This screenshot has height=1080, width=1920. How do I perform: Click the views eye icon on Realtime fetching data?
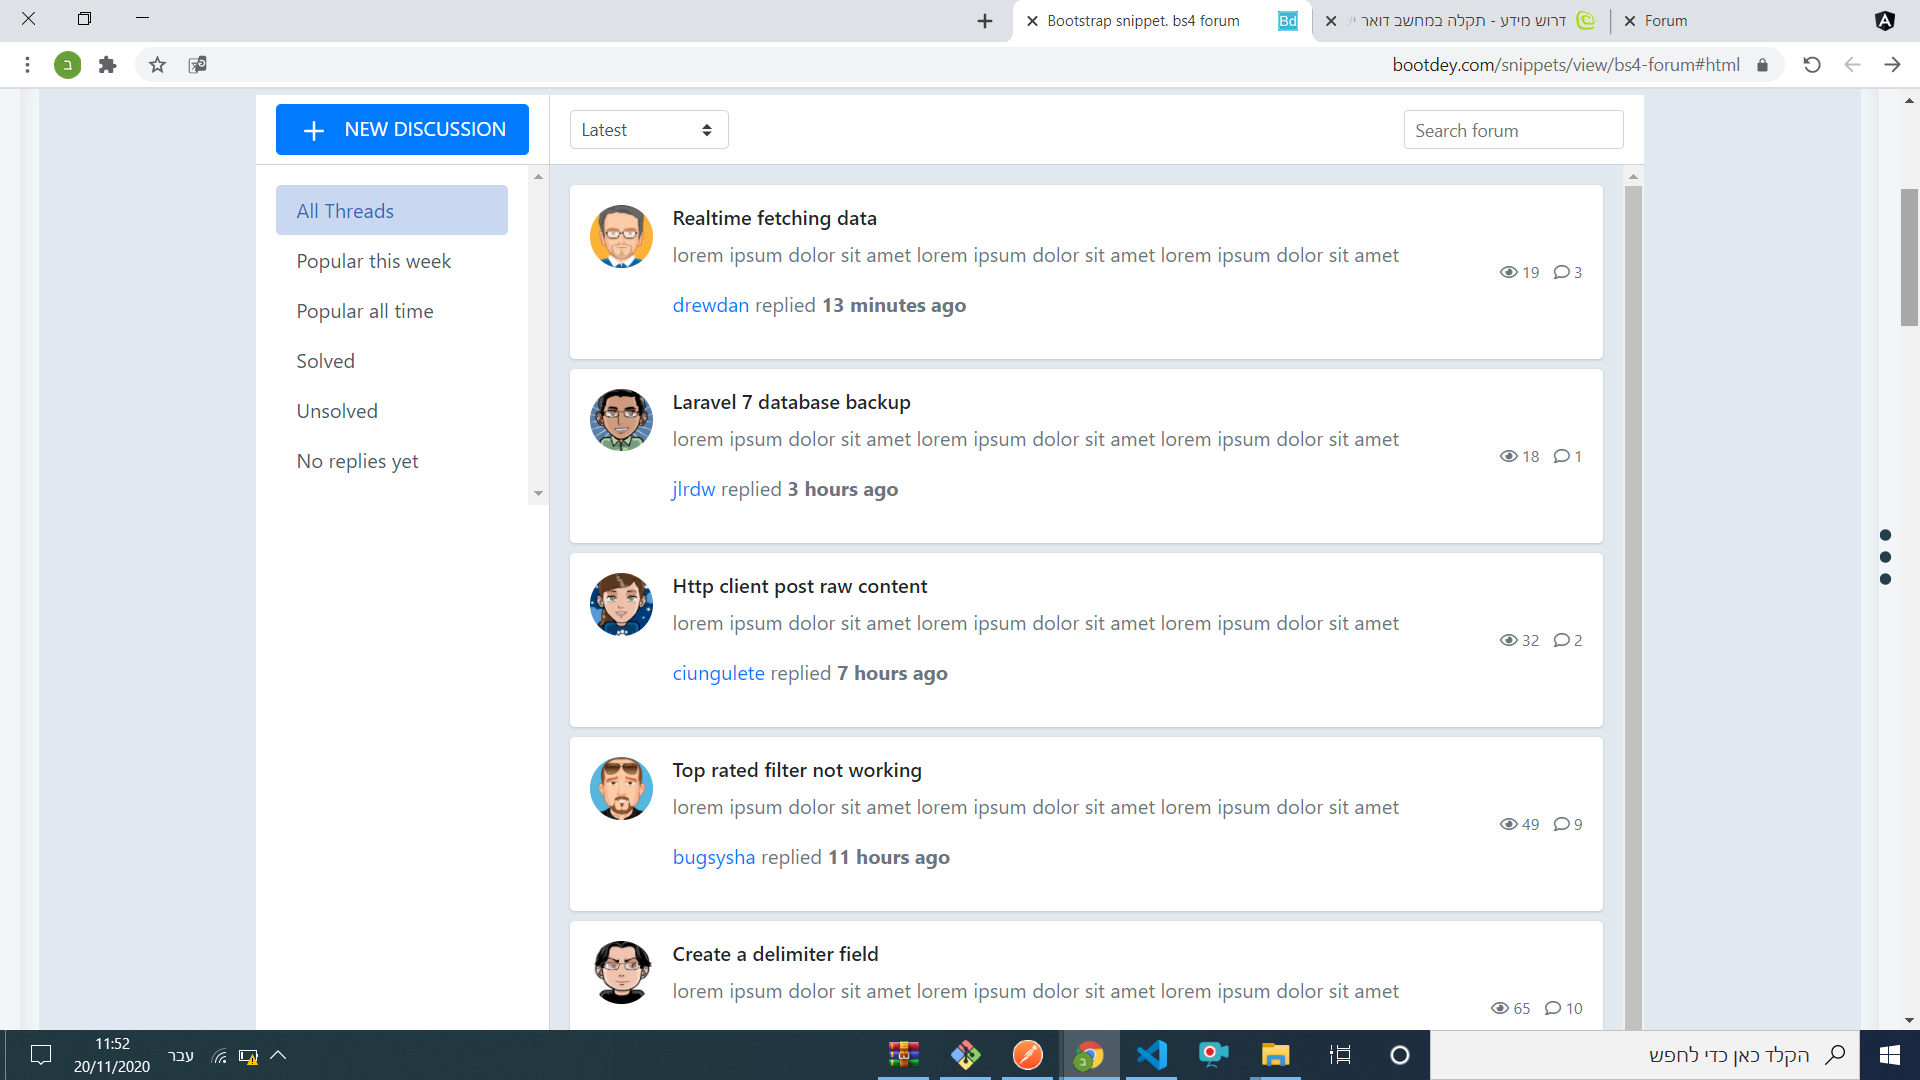click(x=1508, y=272)
